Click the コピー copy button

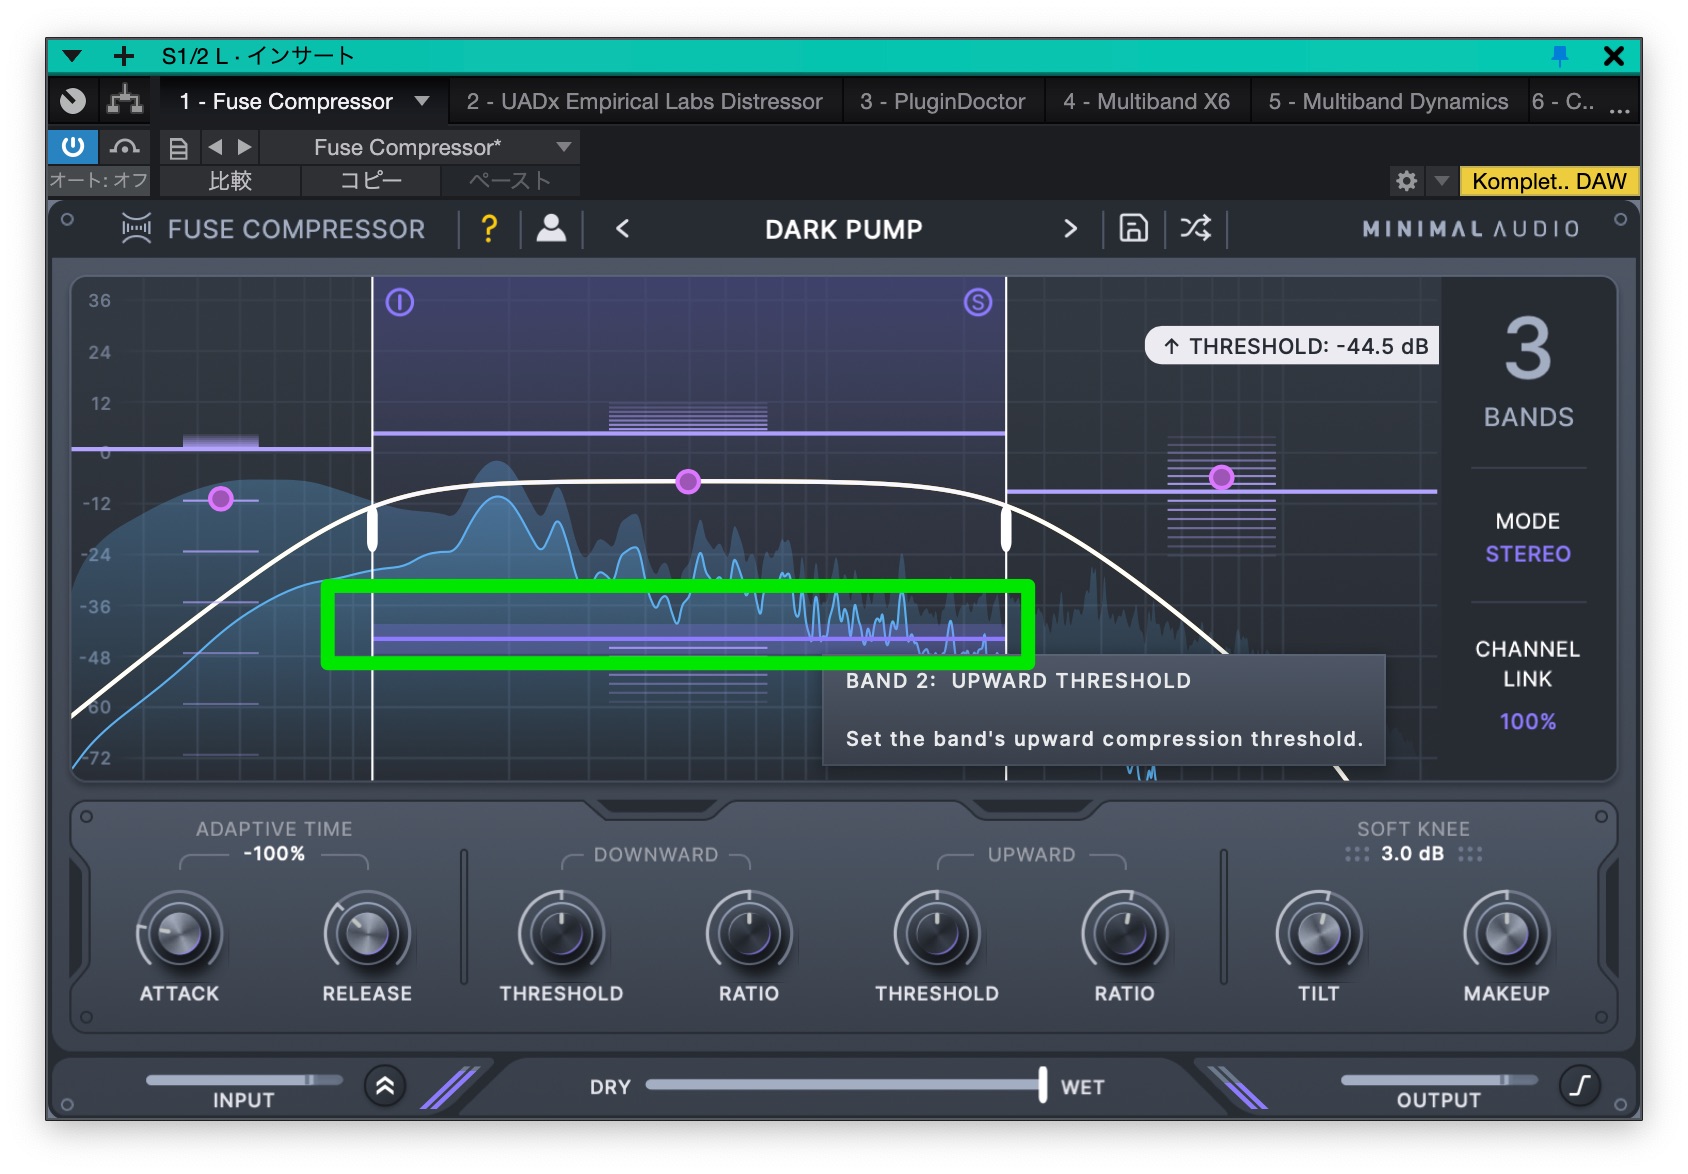coord(370,181)
